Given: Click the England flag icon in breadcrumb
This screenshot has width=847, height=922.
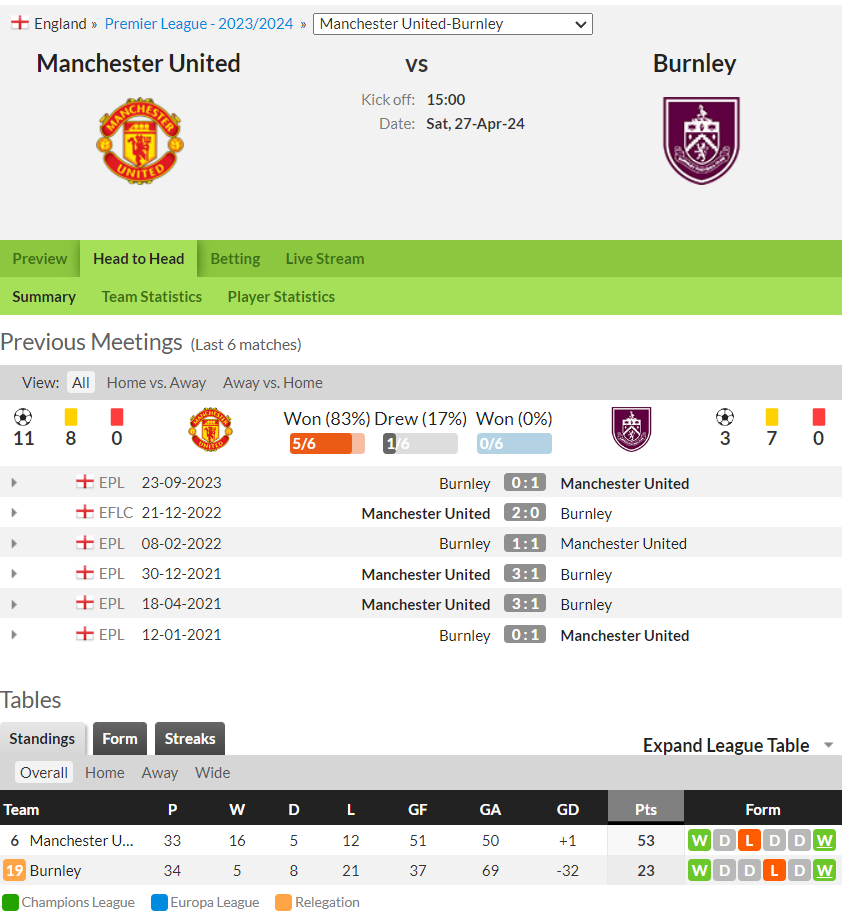Looking at the screenshot, I should (x=19, y=23).
